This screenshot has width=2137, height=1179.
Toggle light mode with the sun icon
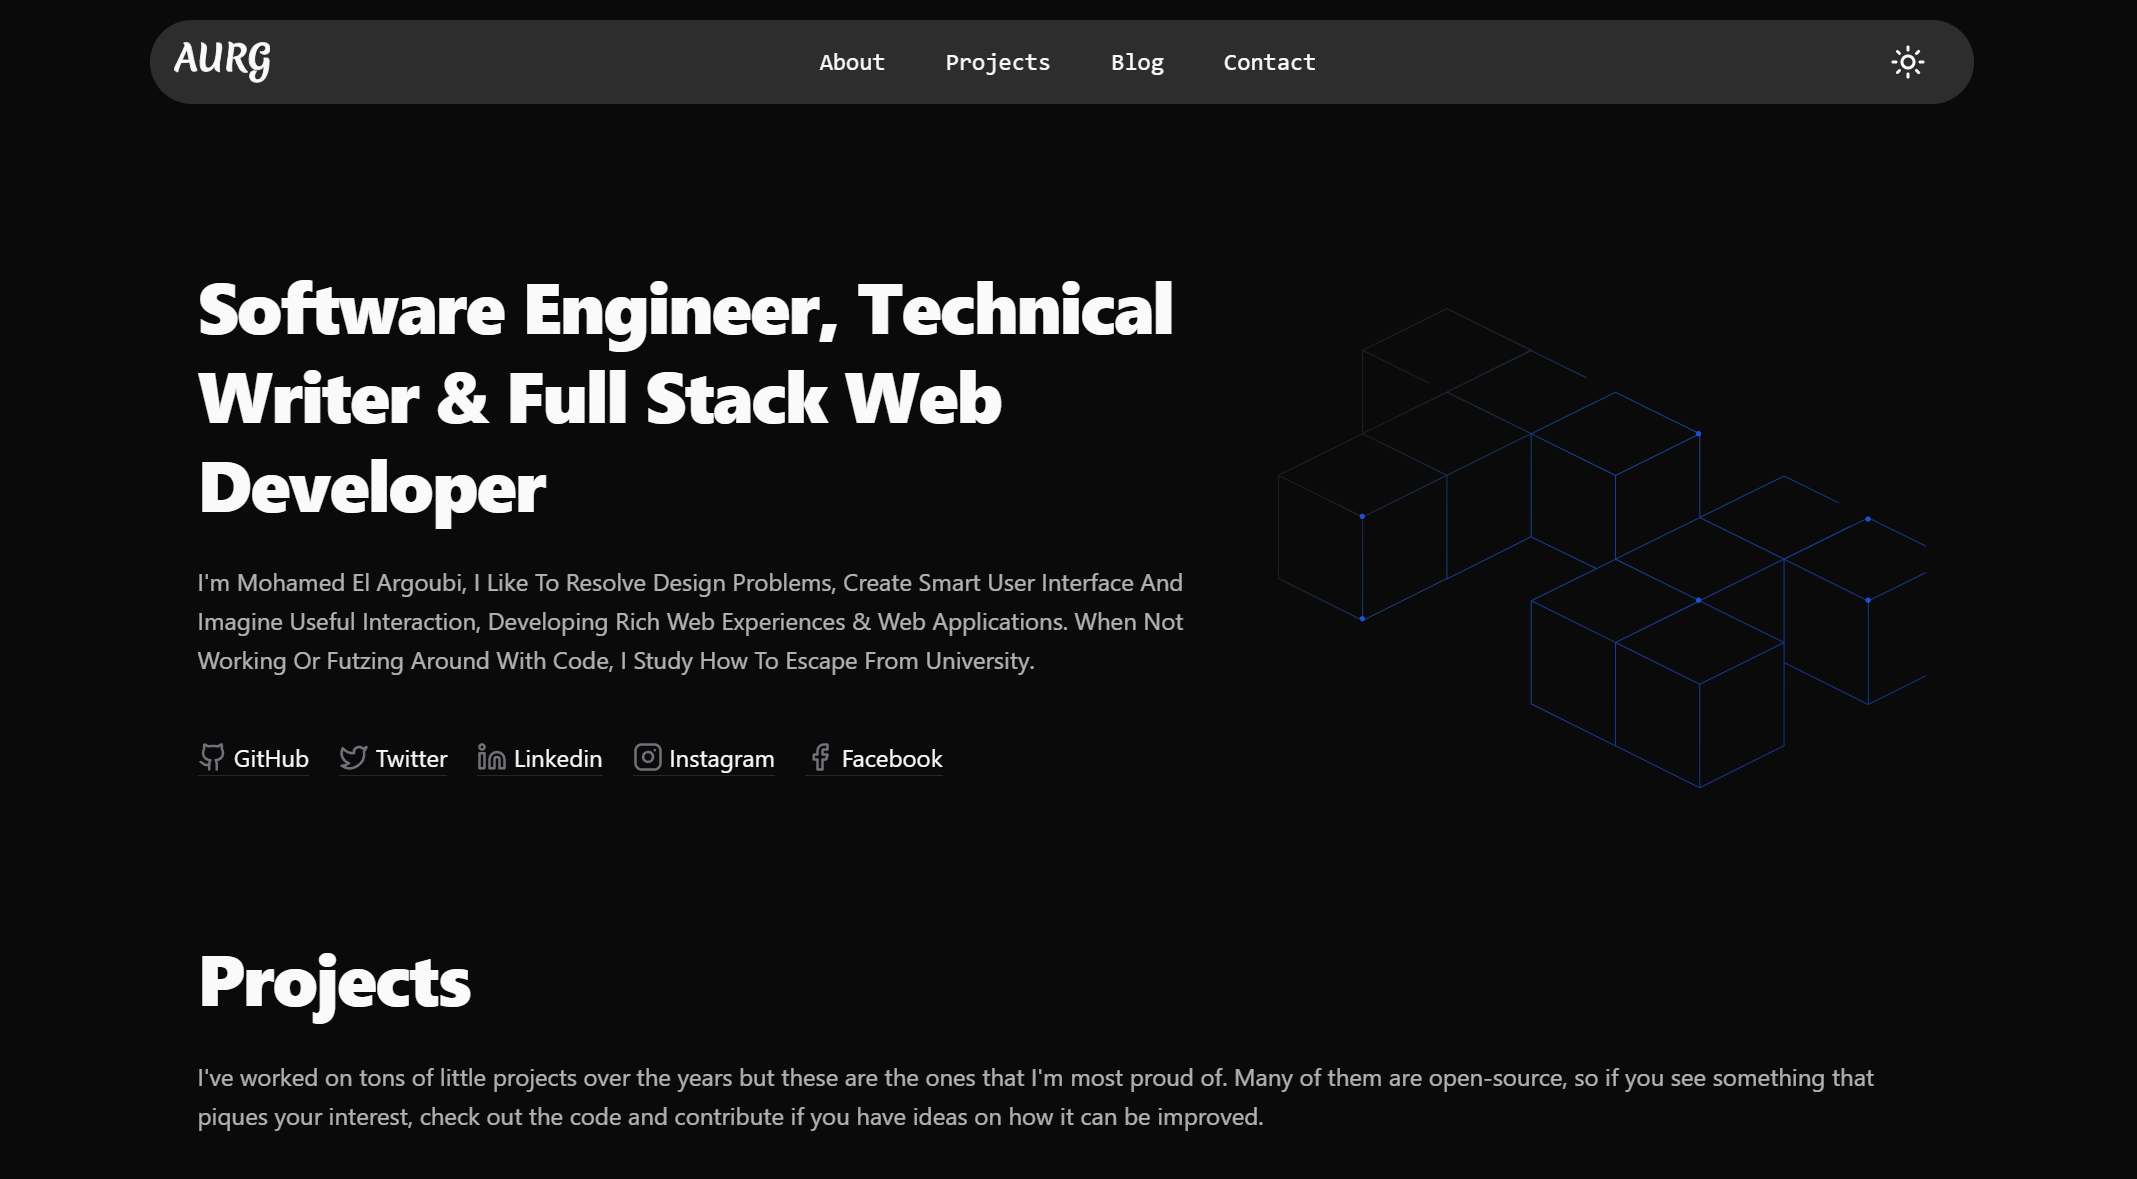point(1907,62)
